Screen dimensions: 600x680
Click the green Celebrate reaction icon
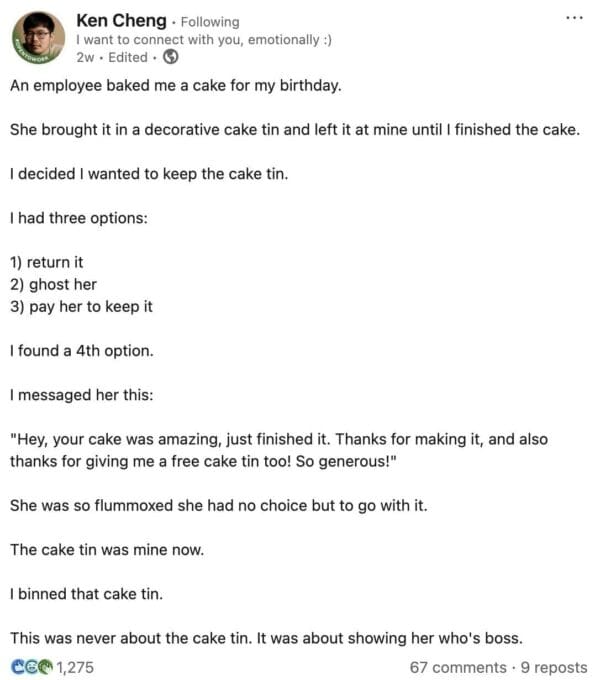pos(44,667)
